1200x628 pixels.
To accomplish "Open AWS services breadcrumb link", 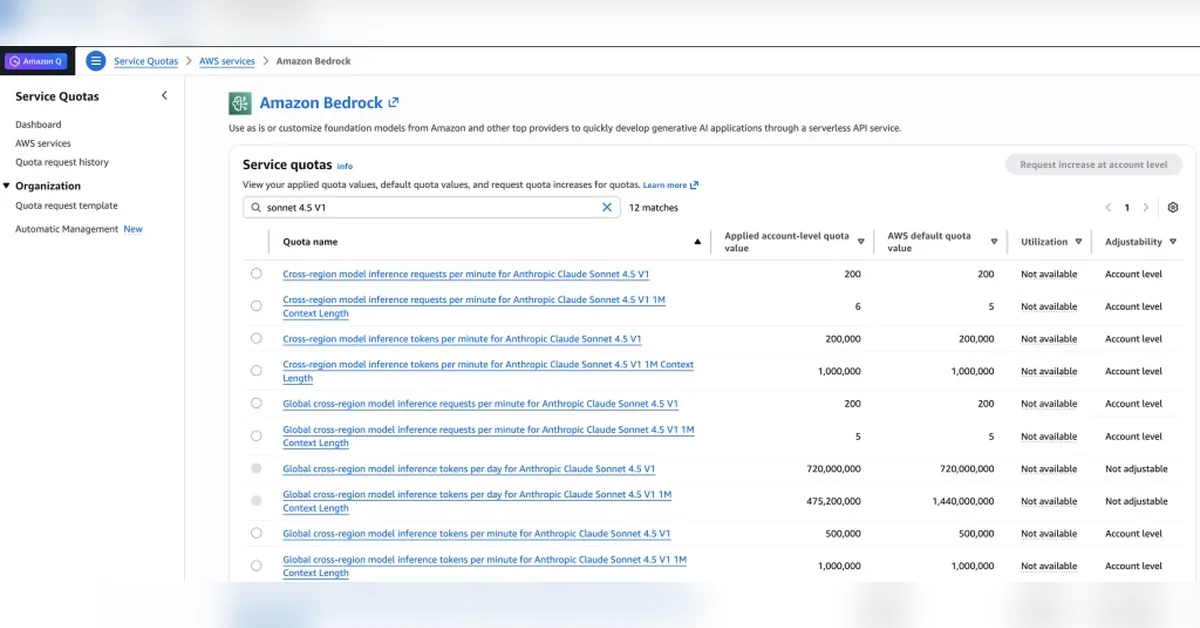I will pyautogui.click(x=227, y=61).
